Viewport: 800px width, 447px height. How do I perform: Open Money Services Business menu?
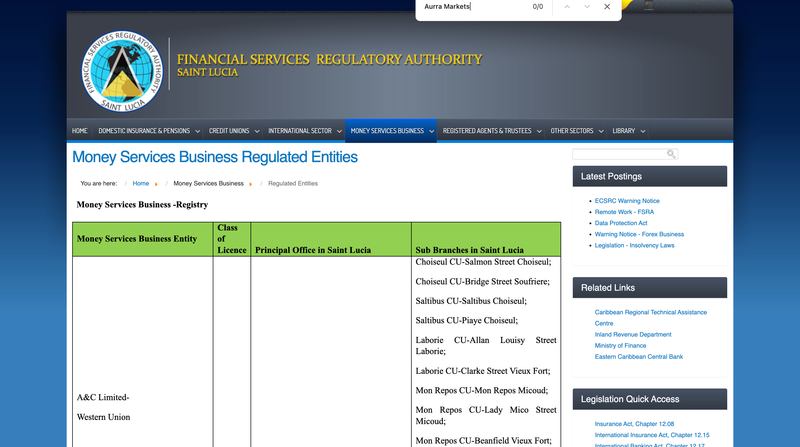click(x=387, y=131)
